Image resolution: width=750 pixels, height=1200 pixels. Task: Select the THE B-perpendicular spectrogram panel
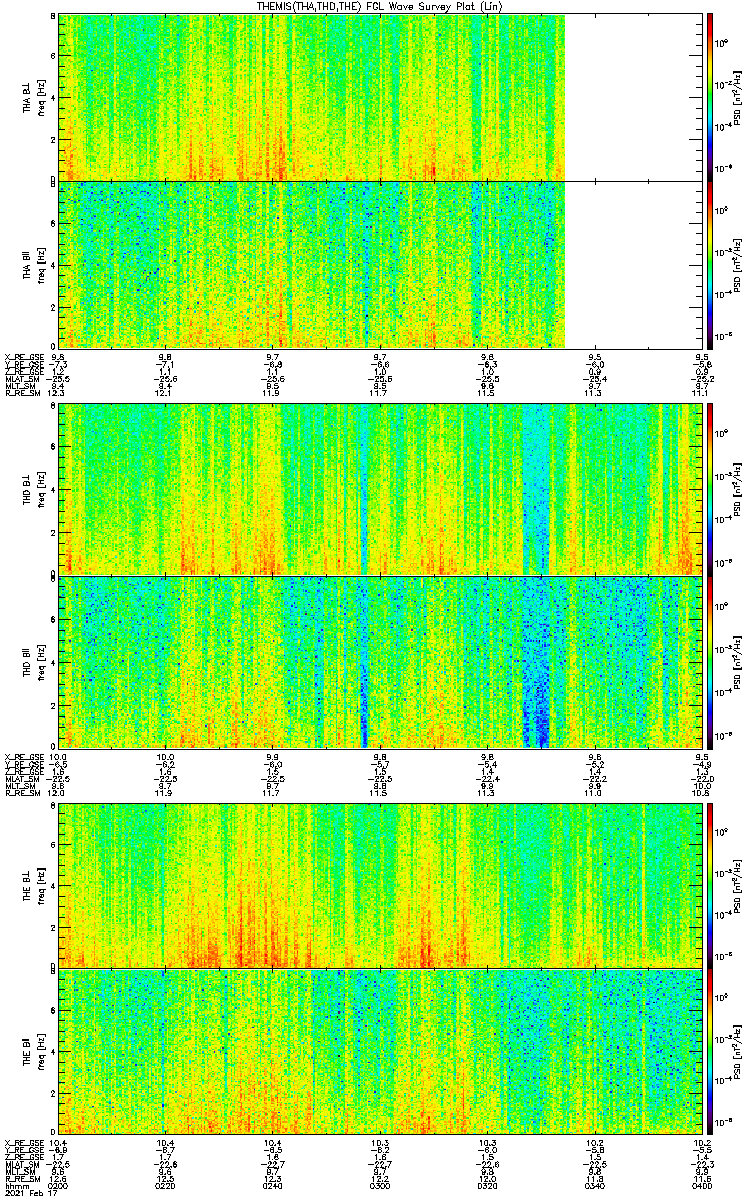(x=382, y=884)
